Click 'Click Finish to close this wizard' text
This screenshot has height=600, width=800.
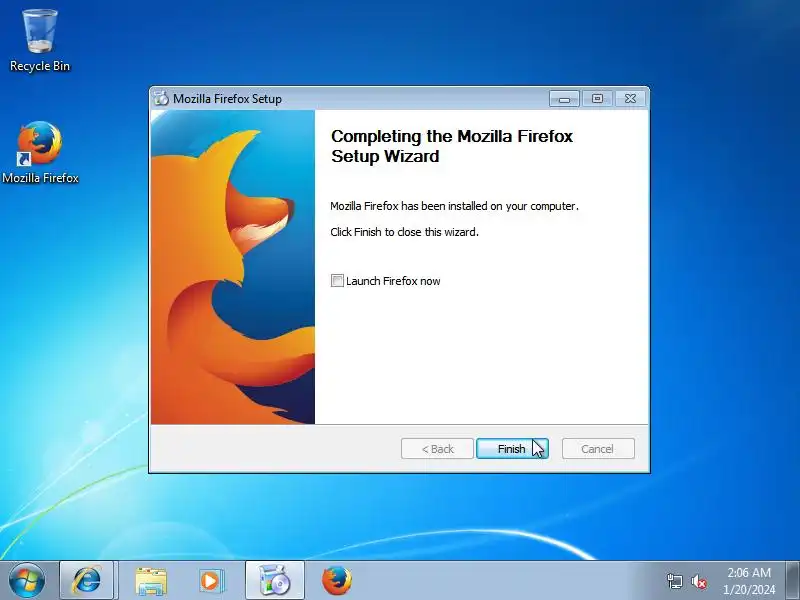coord(404,232)
